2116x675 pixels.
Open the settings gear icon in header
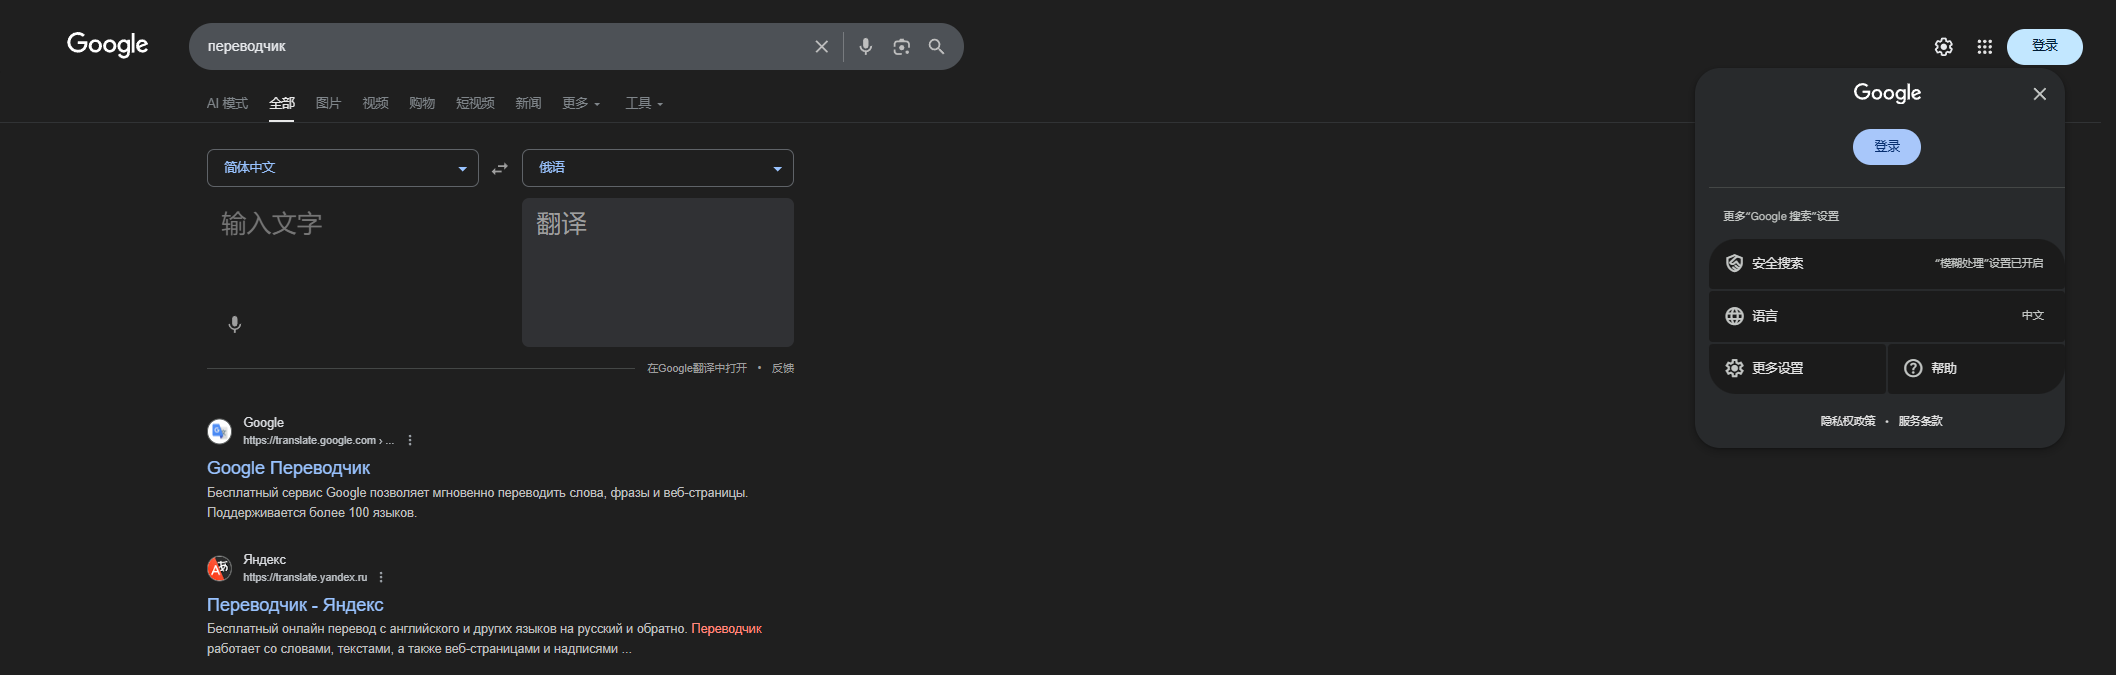point(1944,47)
